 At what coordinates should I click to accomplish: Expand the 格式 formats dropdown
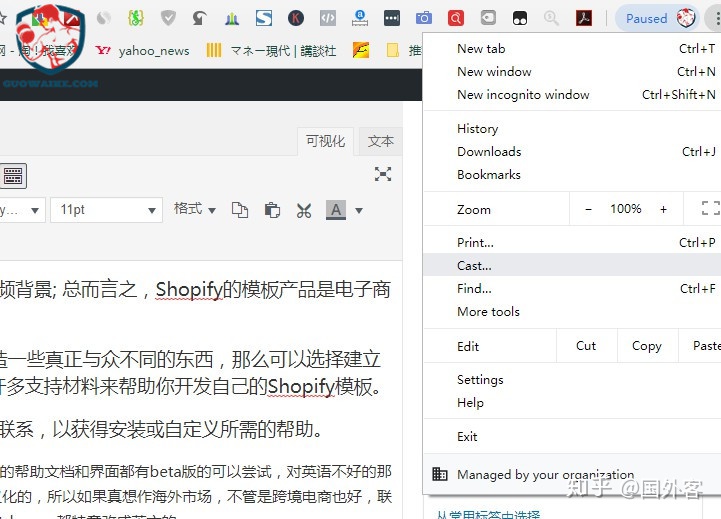pyautogui.click(x=194, y=209)
